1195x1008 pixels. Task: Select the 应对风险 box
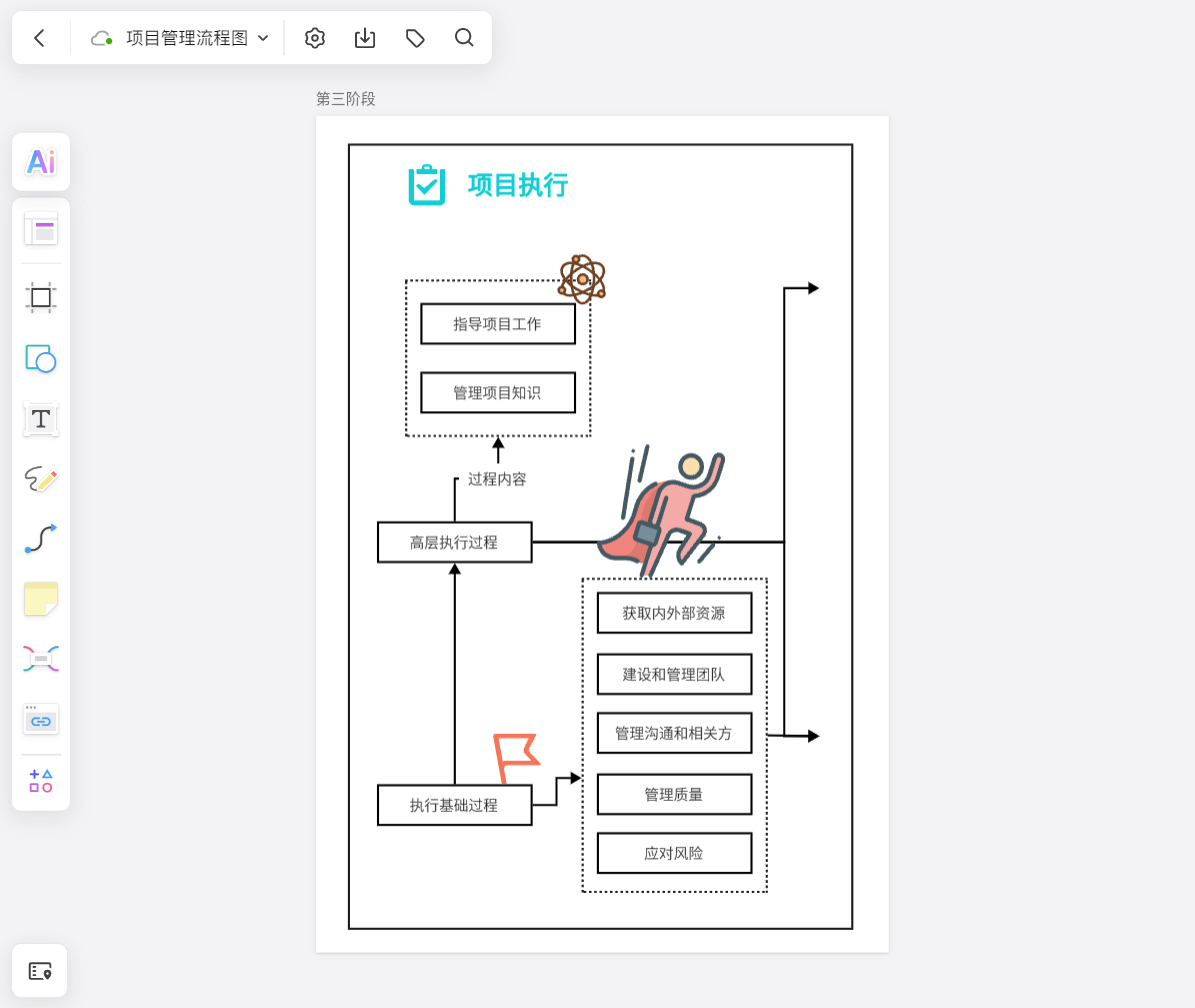[x=674, y=853]
